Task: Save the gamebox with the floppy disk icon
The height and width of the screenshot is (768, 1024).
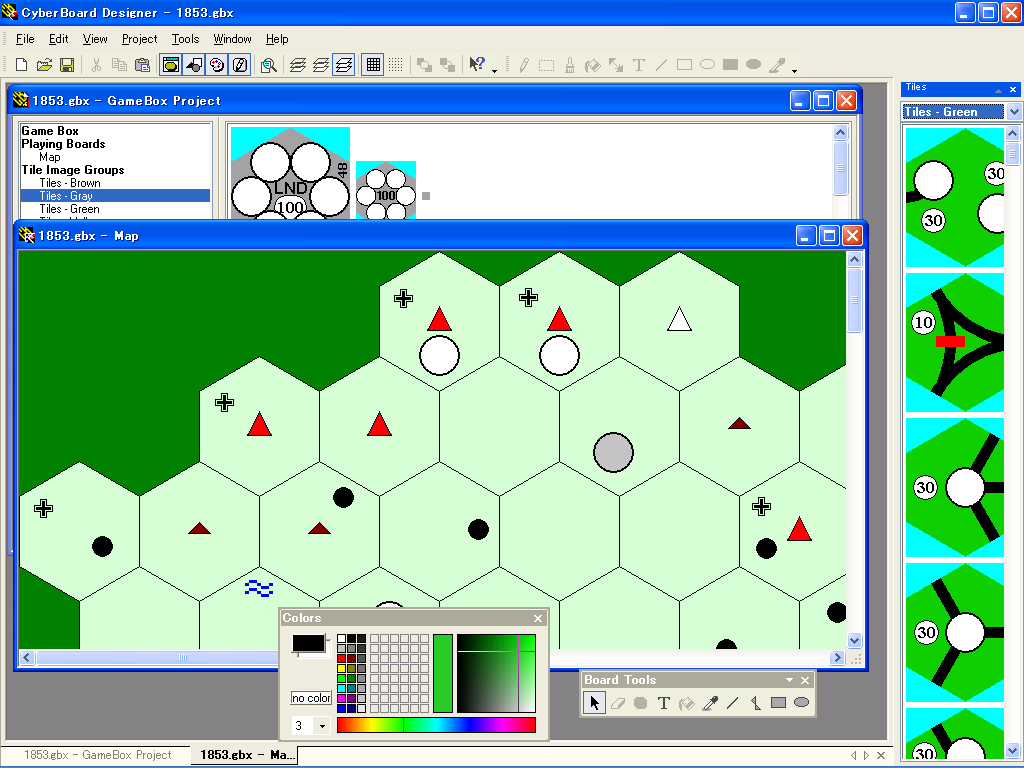Action: pos(67,65)
